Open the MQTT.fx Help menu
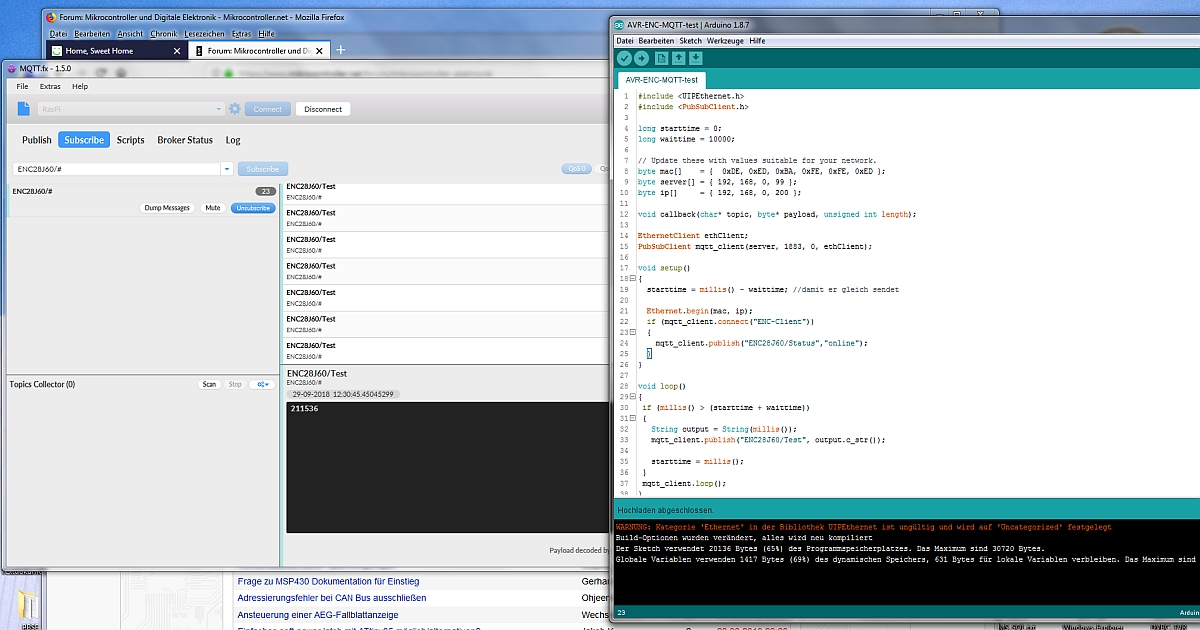 [x=80, y=87]
